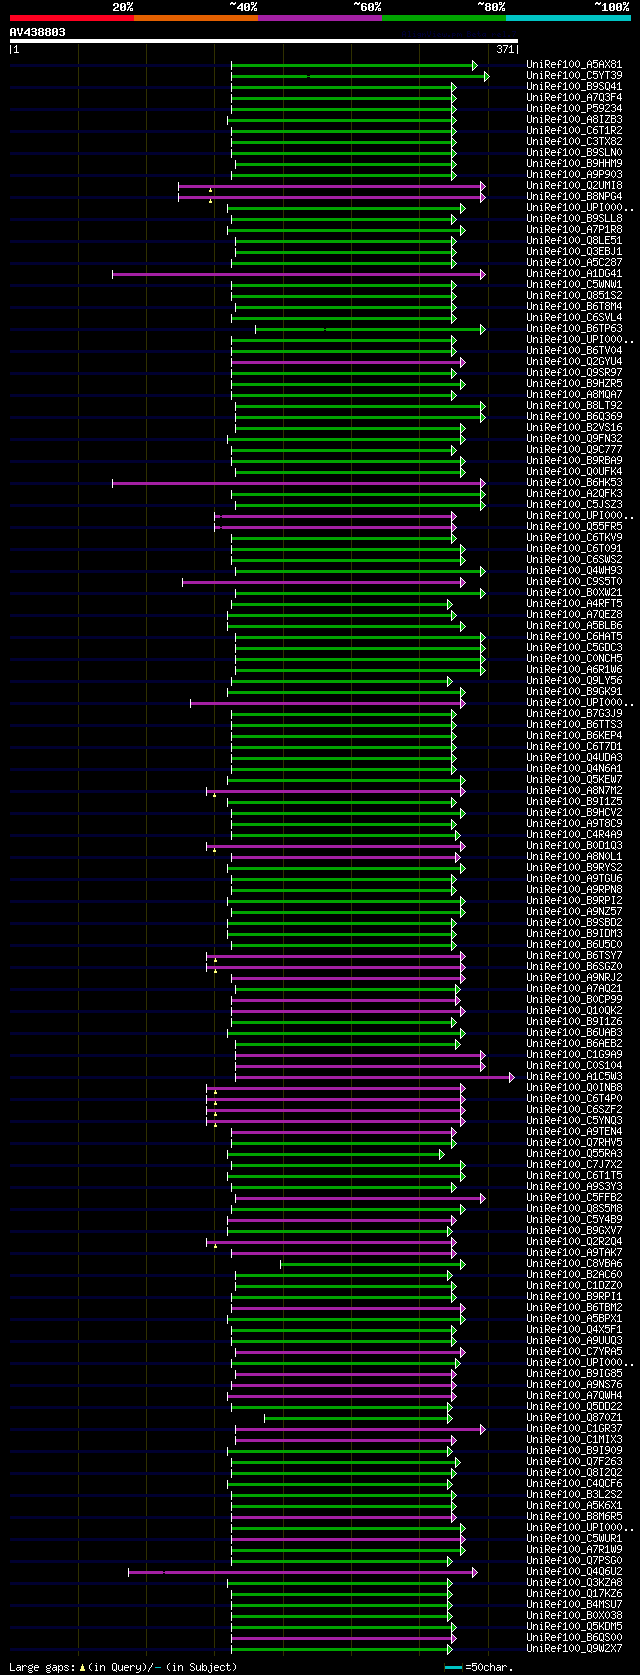Open hit UniRef100_A5AX81

tap(574, 65)
